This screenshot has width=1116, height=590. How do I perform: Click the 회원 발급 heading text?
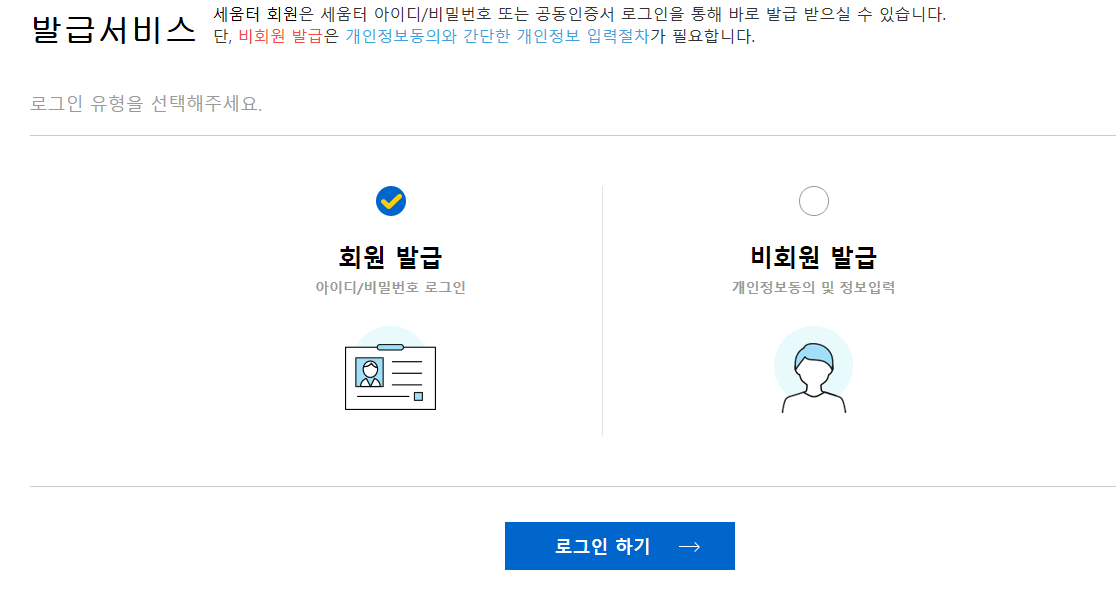(x=390, y=258)
